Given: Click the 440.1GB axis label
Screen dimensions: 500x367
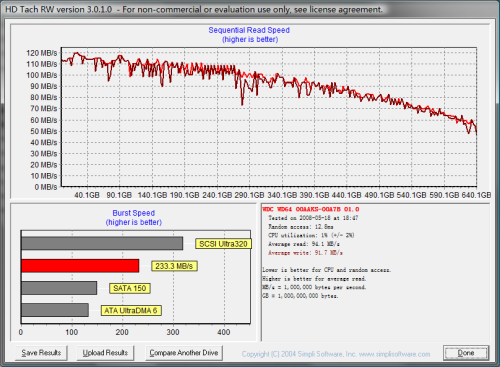Looking at the screenshot, I should pyautogui.click(x=346, y=195).
